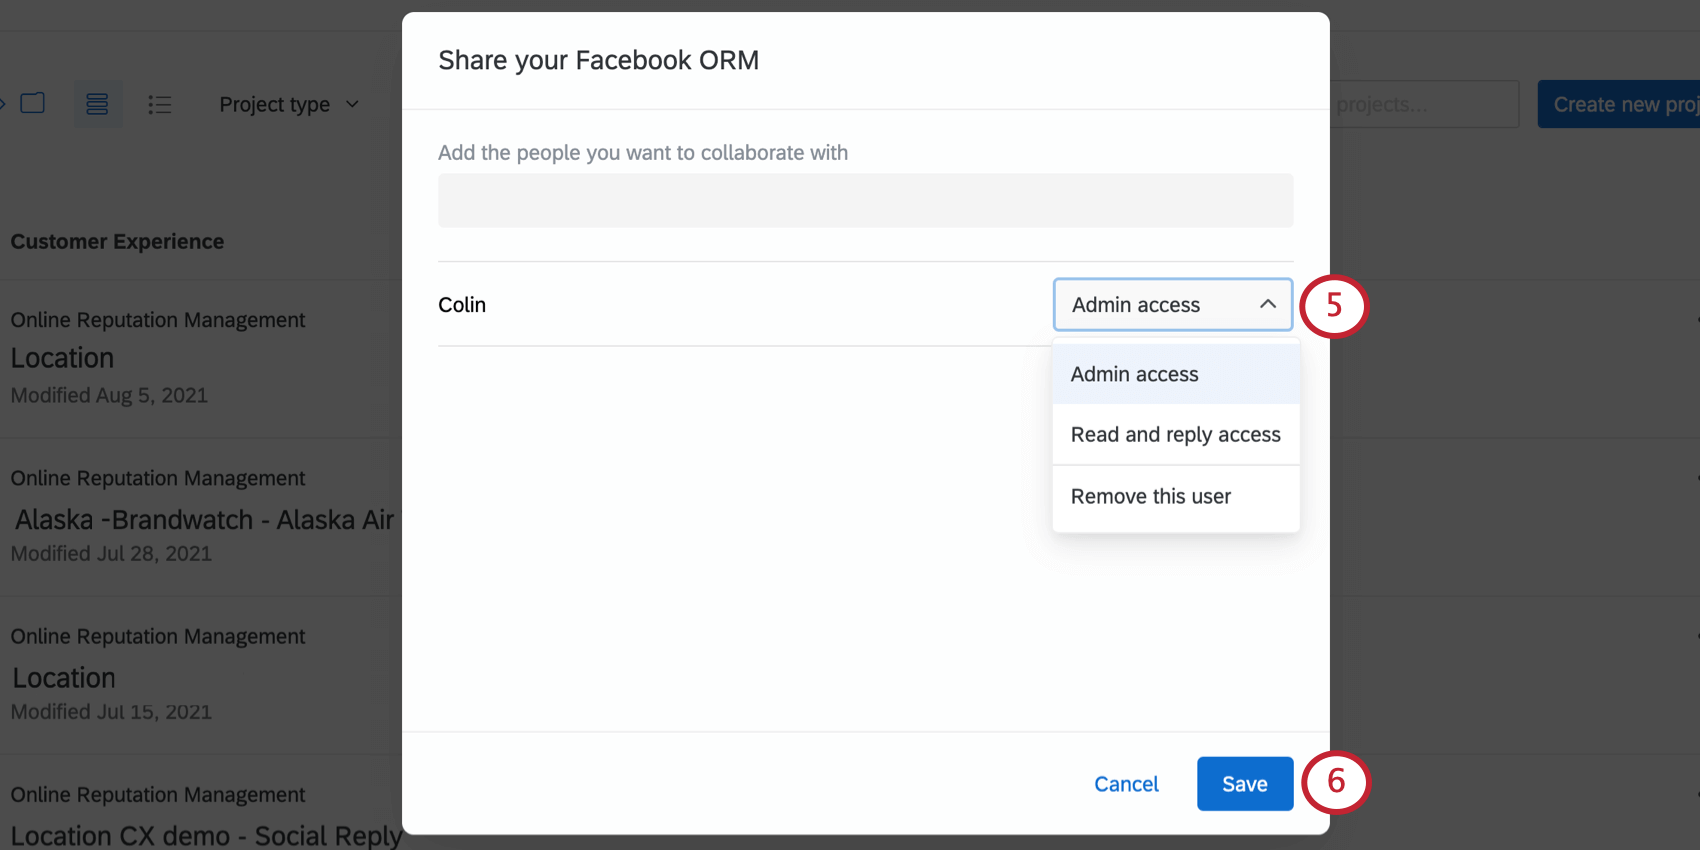Click the folder icon in the projects toolbar
The height and width of the screenshot is (850, 1700).
tap(33, 104)
